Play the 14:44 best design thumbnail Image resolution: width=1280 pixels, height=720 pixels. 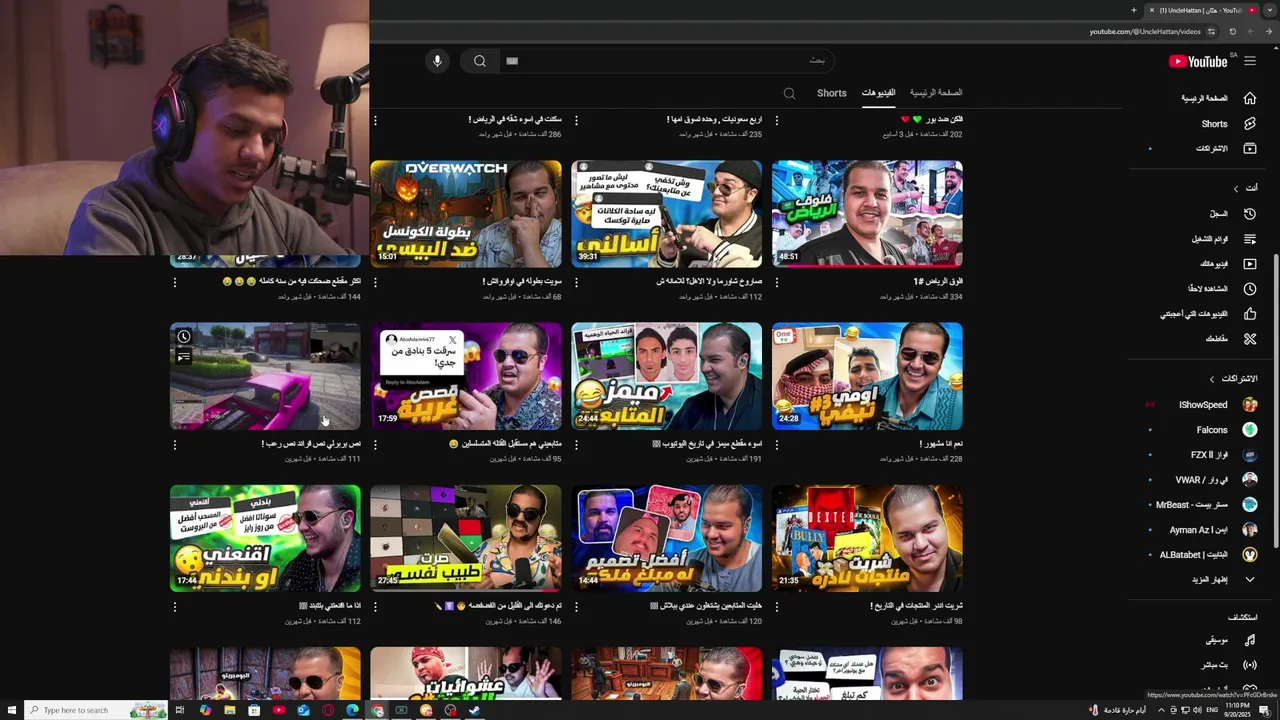(x=666, y=538)
